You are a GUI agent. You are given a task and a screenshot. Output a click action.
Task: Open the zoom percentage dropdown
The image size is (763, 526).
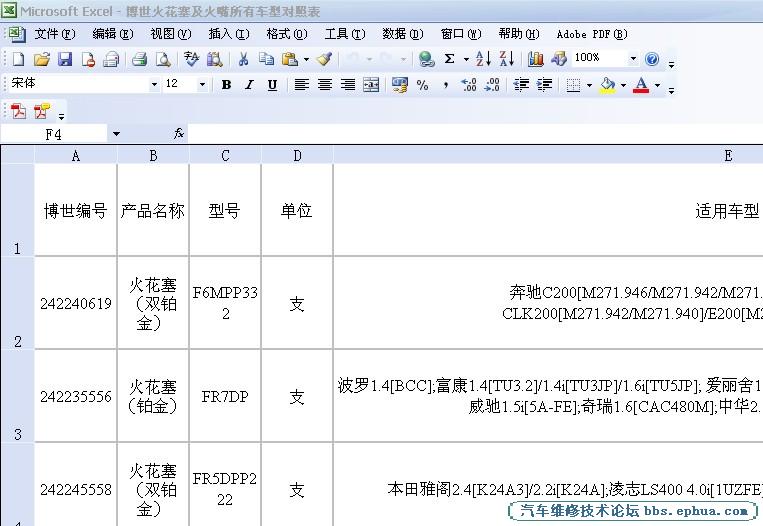pyautogui.click(x=633, y=59)
